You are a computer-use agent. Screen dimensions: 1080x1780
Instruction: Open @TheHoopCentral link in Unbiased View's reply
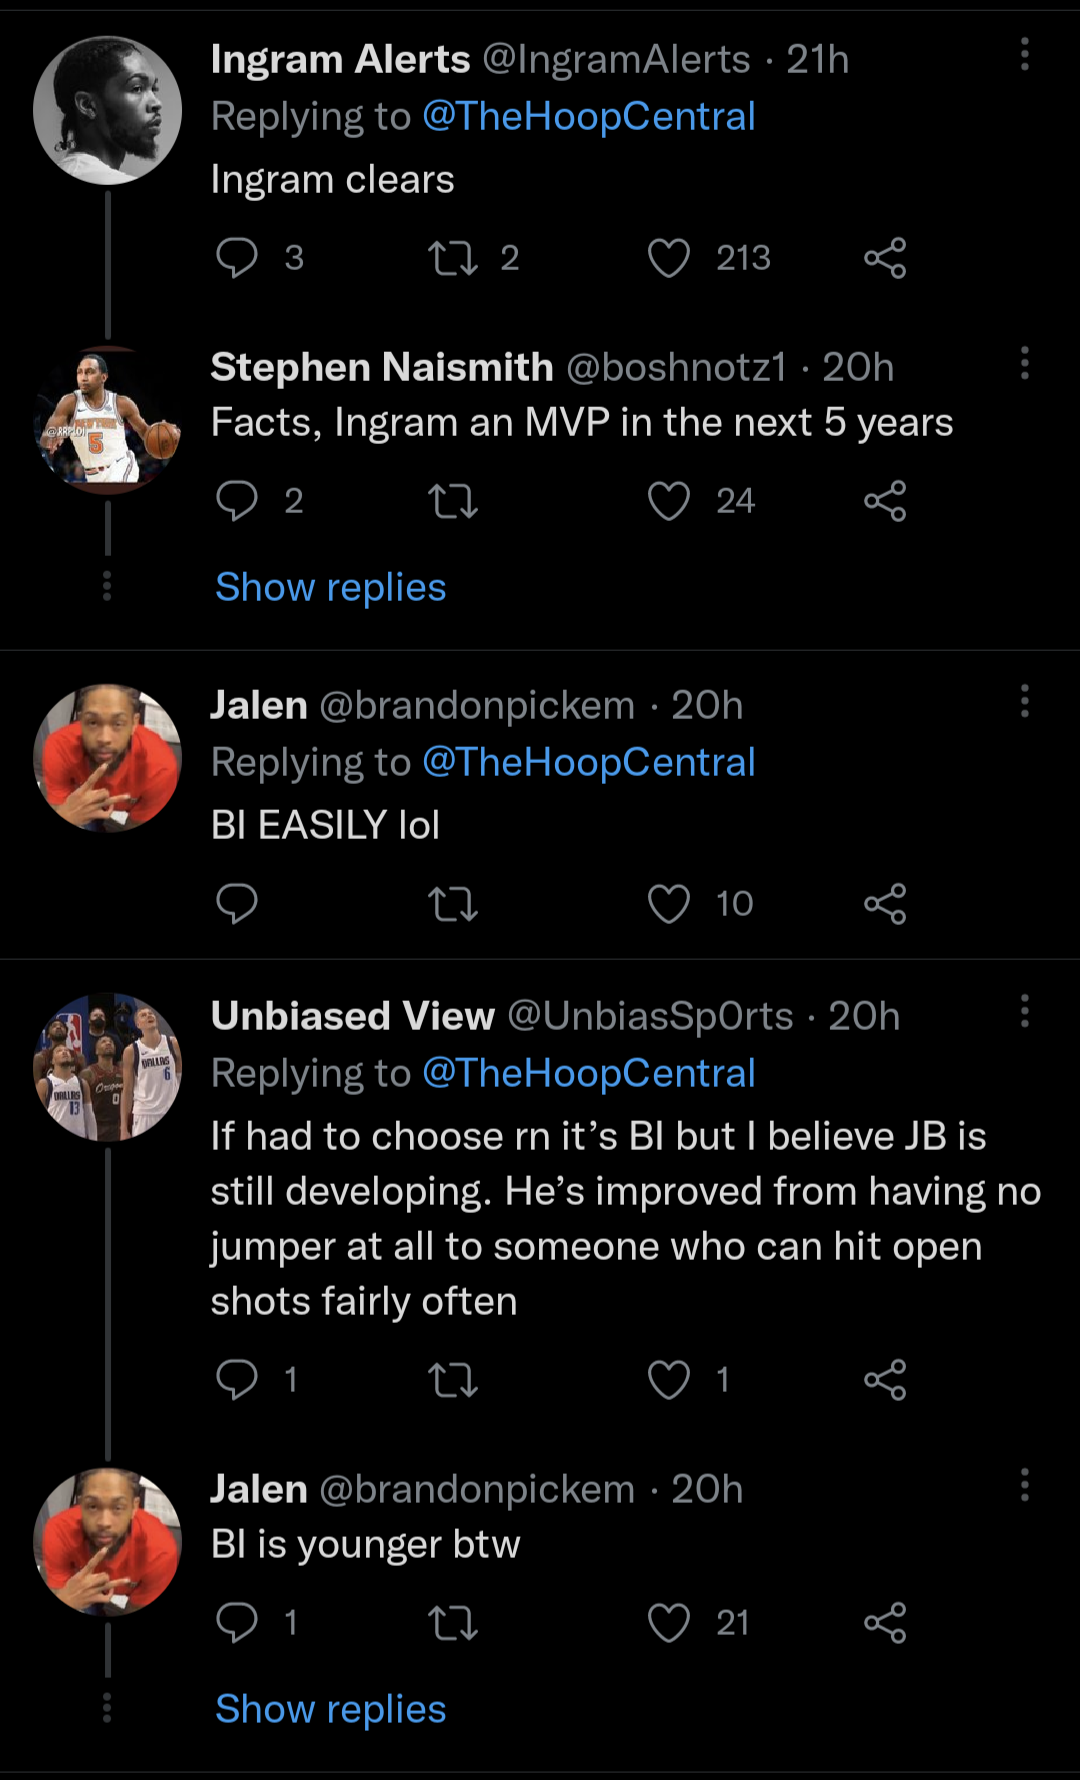coord(588,1073)
